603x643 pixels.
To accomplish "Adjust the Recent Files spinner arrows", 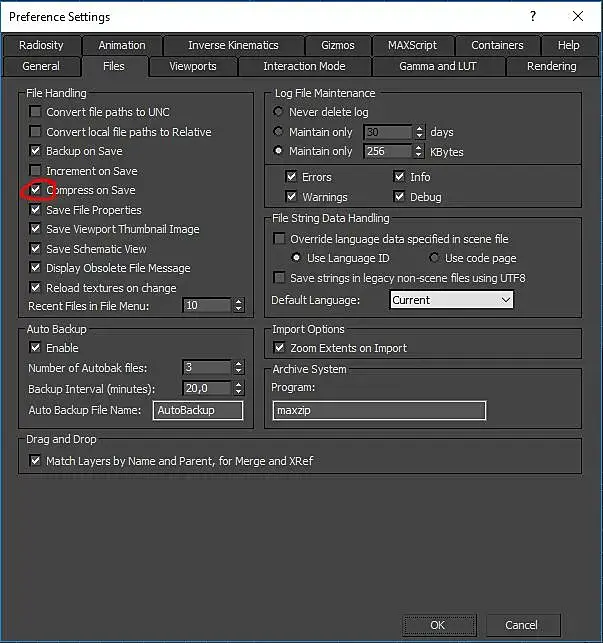I will 239,305.
